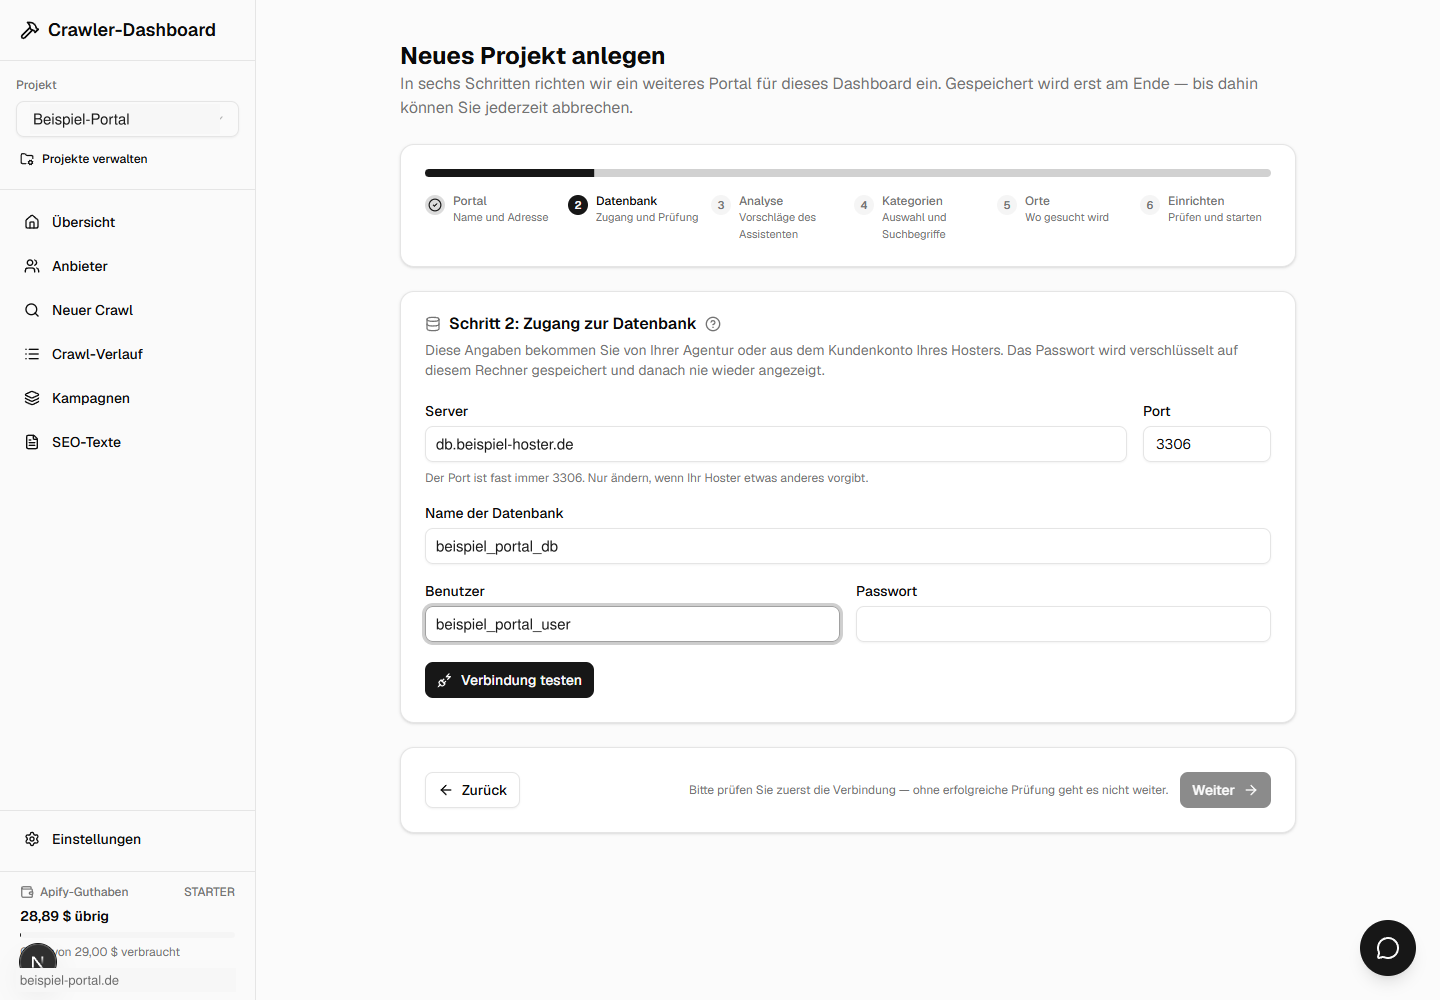The height and width of the screenshot is (1000, 1440).
Task: Focus the Benutzer input field
Action: (x=632, y=624)
